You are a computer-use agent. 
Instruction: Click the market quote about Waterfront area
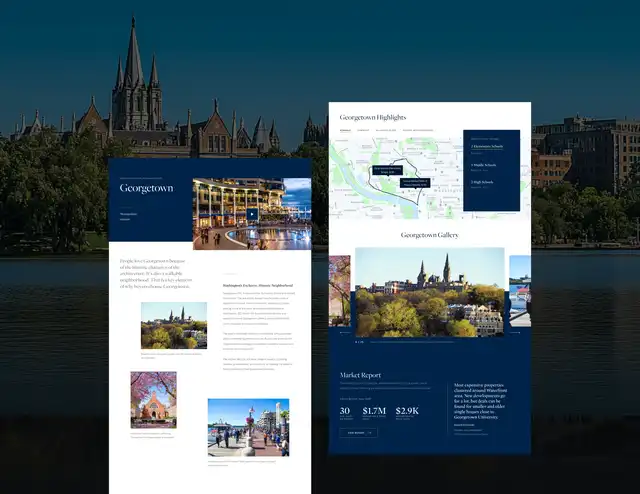coord(481,401)
